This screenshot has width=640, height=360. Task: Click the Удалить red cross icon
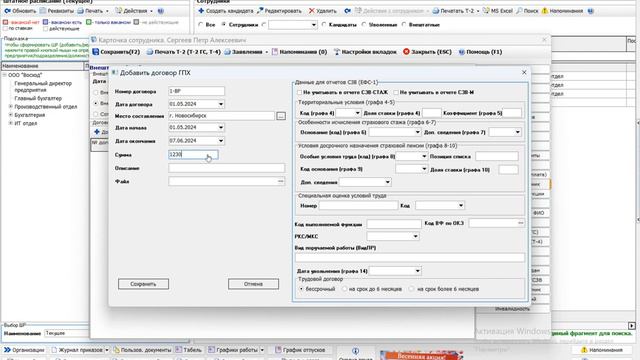tap(311, 11)
